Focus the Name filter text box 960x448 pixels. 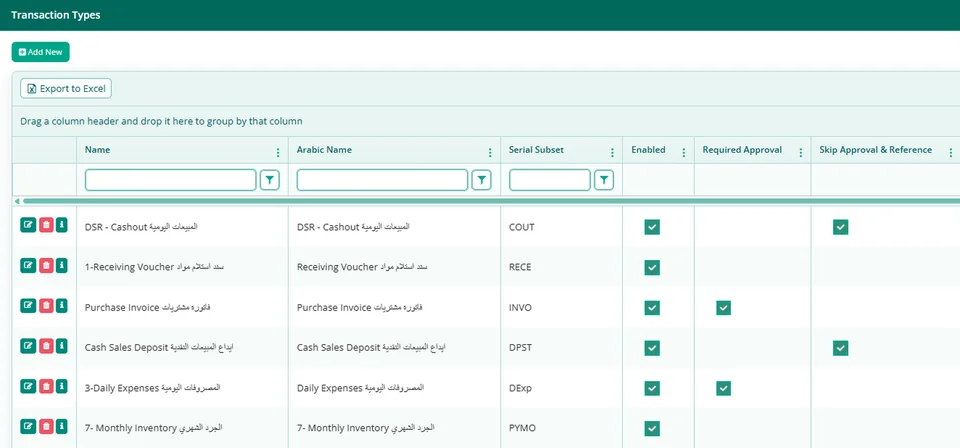coord(171,180)
